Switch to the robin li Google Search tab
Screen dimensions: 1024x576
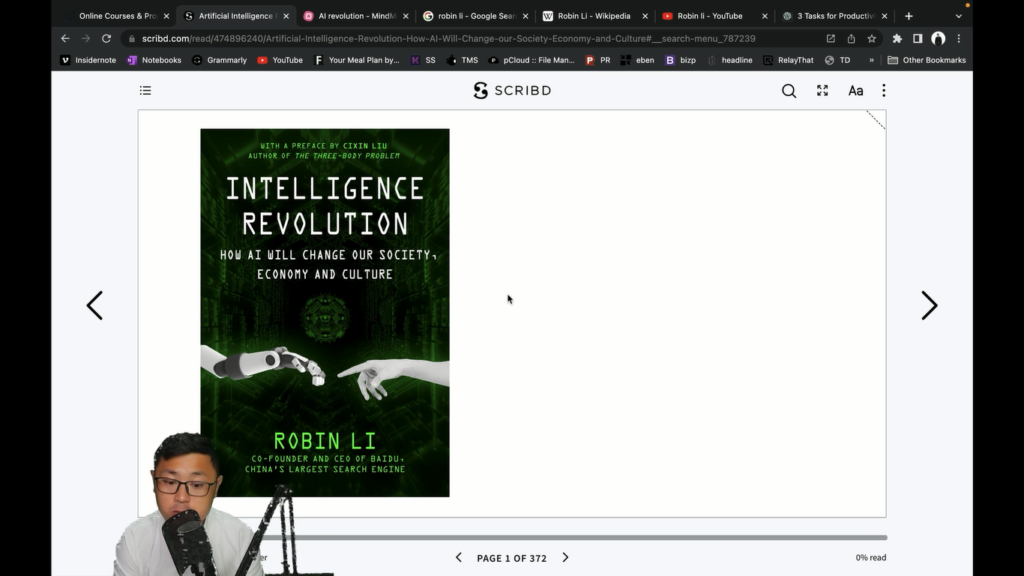[x=476, y=16]
